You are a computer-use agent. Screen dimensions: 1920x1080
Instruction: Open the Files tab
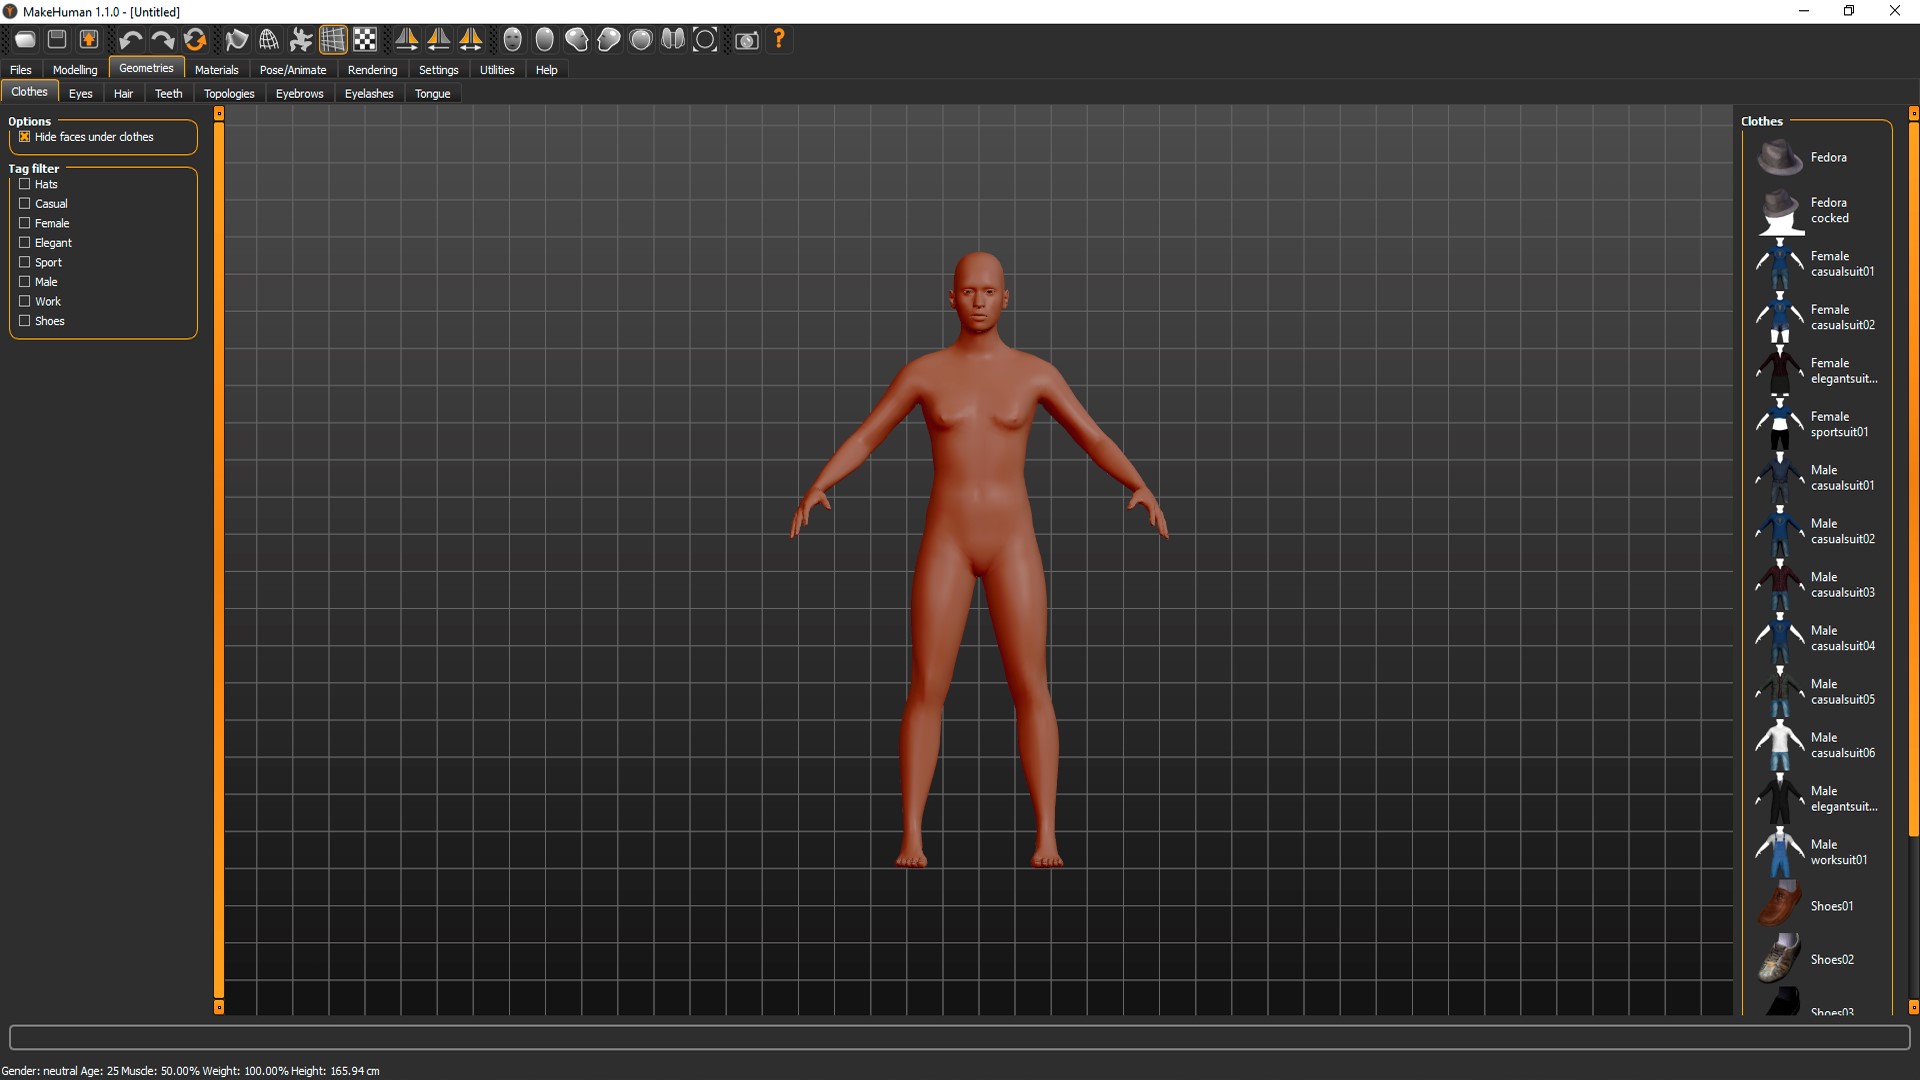point(21,70)
